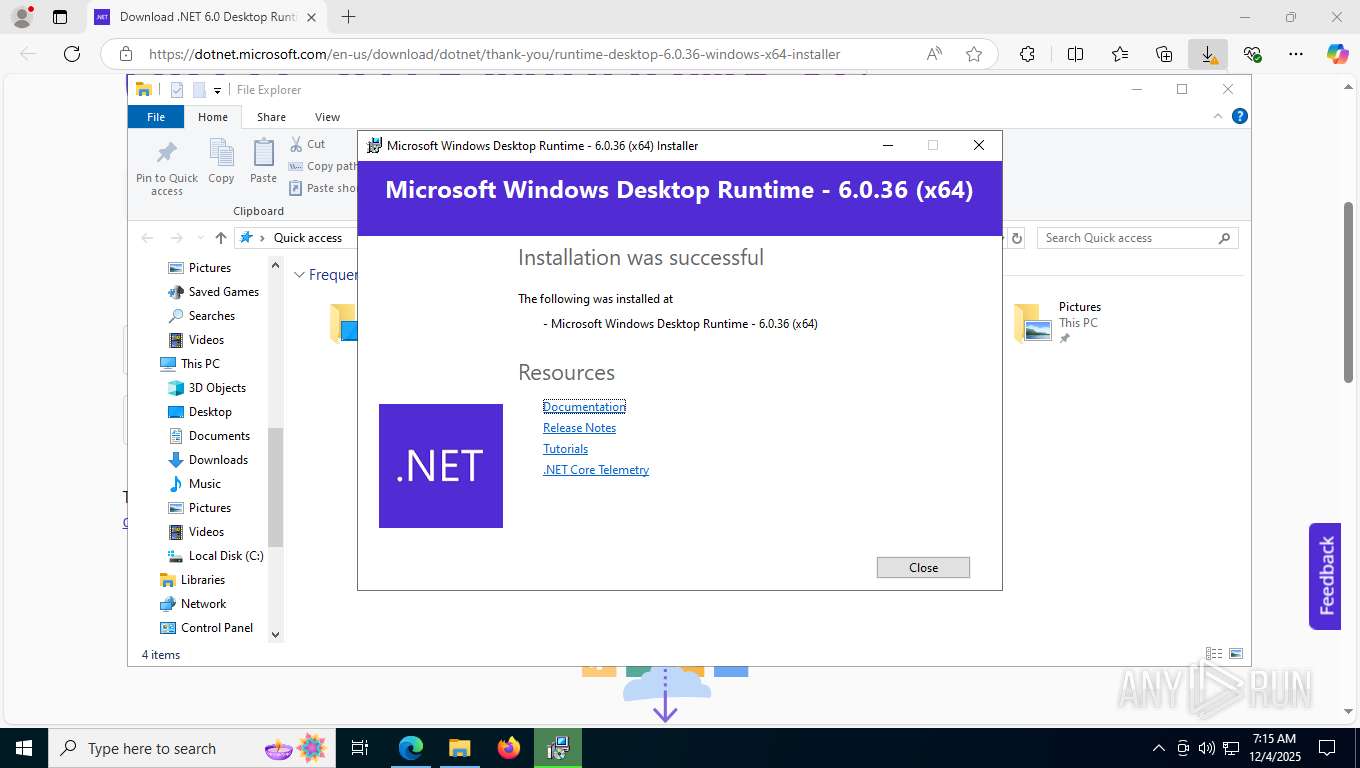Image resolution: width=1360 pixels, height=768 pixels.
Task: Switch to details view icon
Action: pyautogui.click(x=1214, y=654)
